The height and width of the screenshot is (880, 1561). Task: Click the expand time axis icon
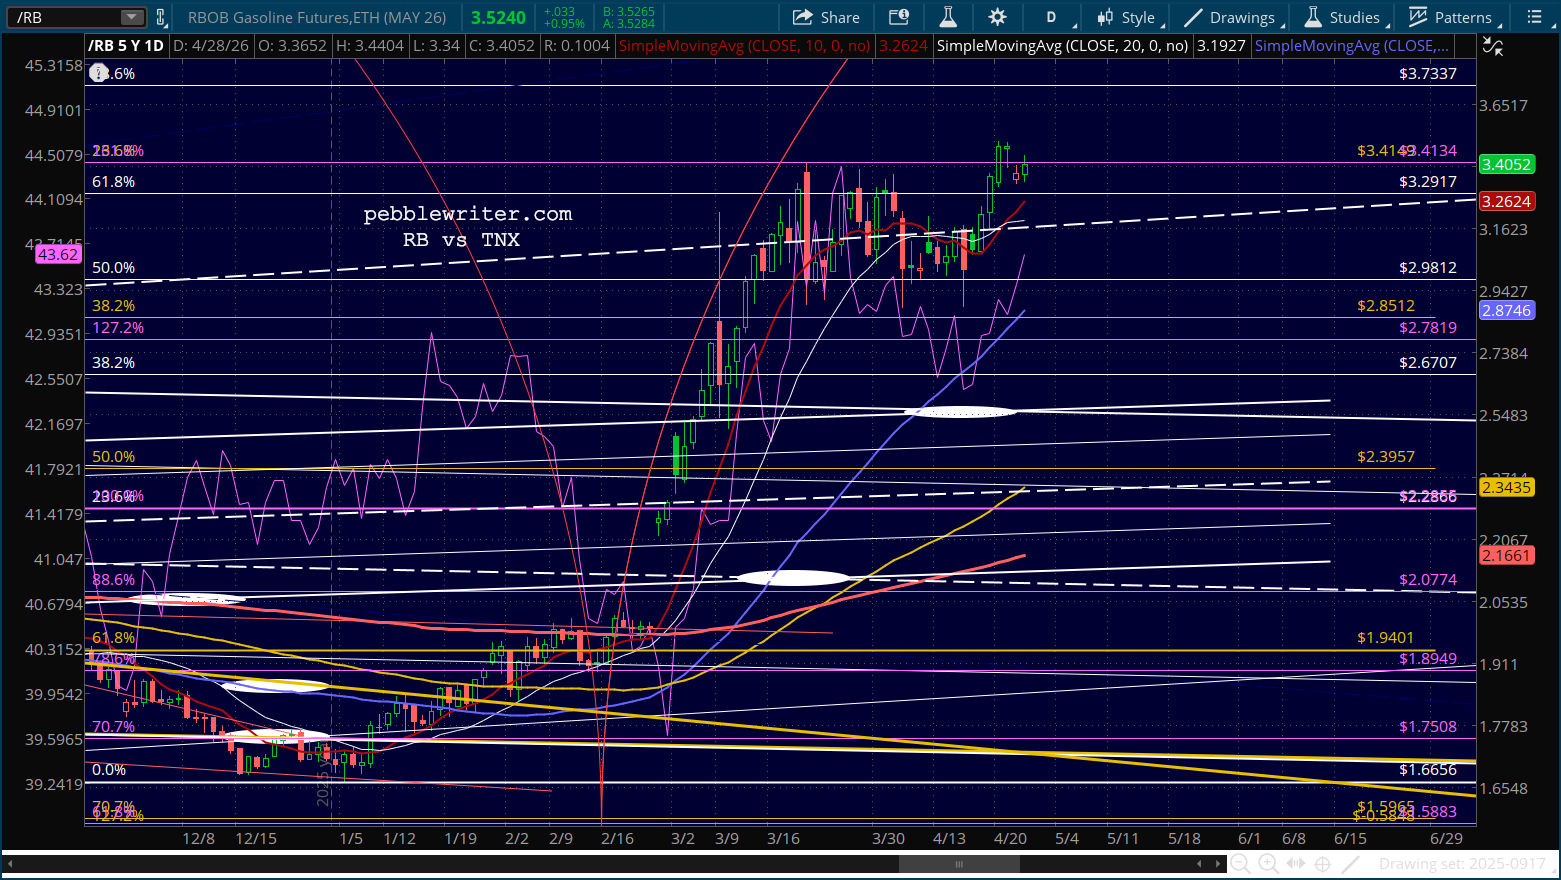(1295, 864)
